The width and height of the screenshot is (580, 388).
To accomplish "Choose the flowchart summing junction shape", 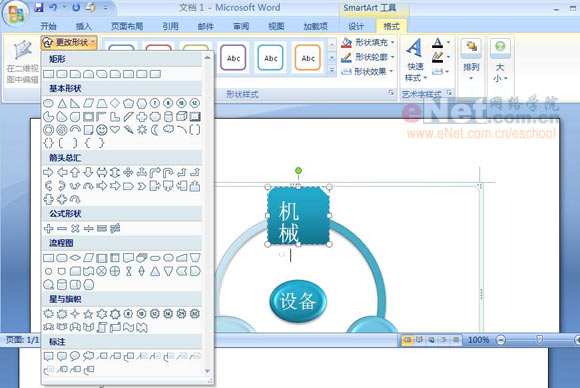I will [101, 271].
